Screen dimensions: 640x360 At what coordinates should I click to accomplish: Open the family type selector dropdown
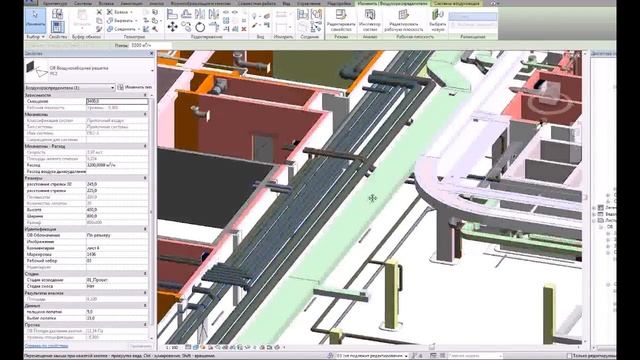pyautogui.click(x=153, y=70)
